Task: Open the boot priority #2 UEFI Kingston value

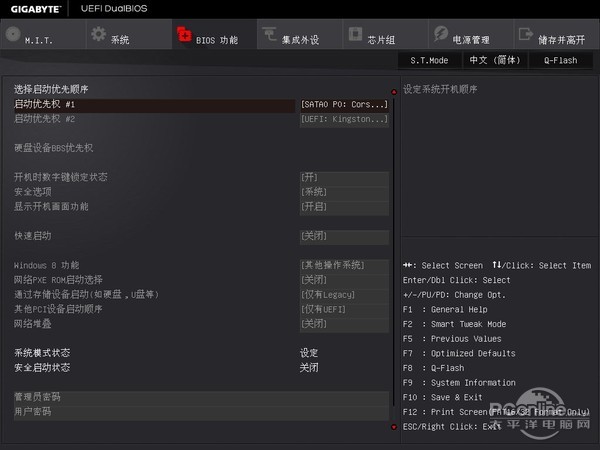Action: 344,119
